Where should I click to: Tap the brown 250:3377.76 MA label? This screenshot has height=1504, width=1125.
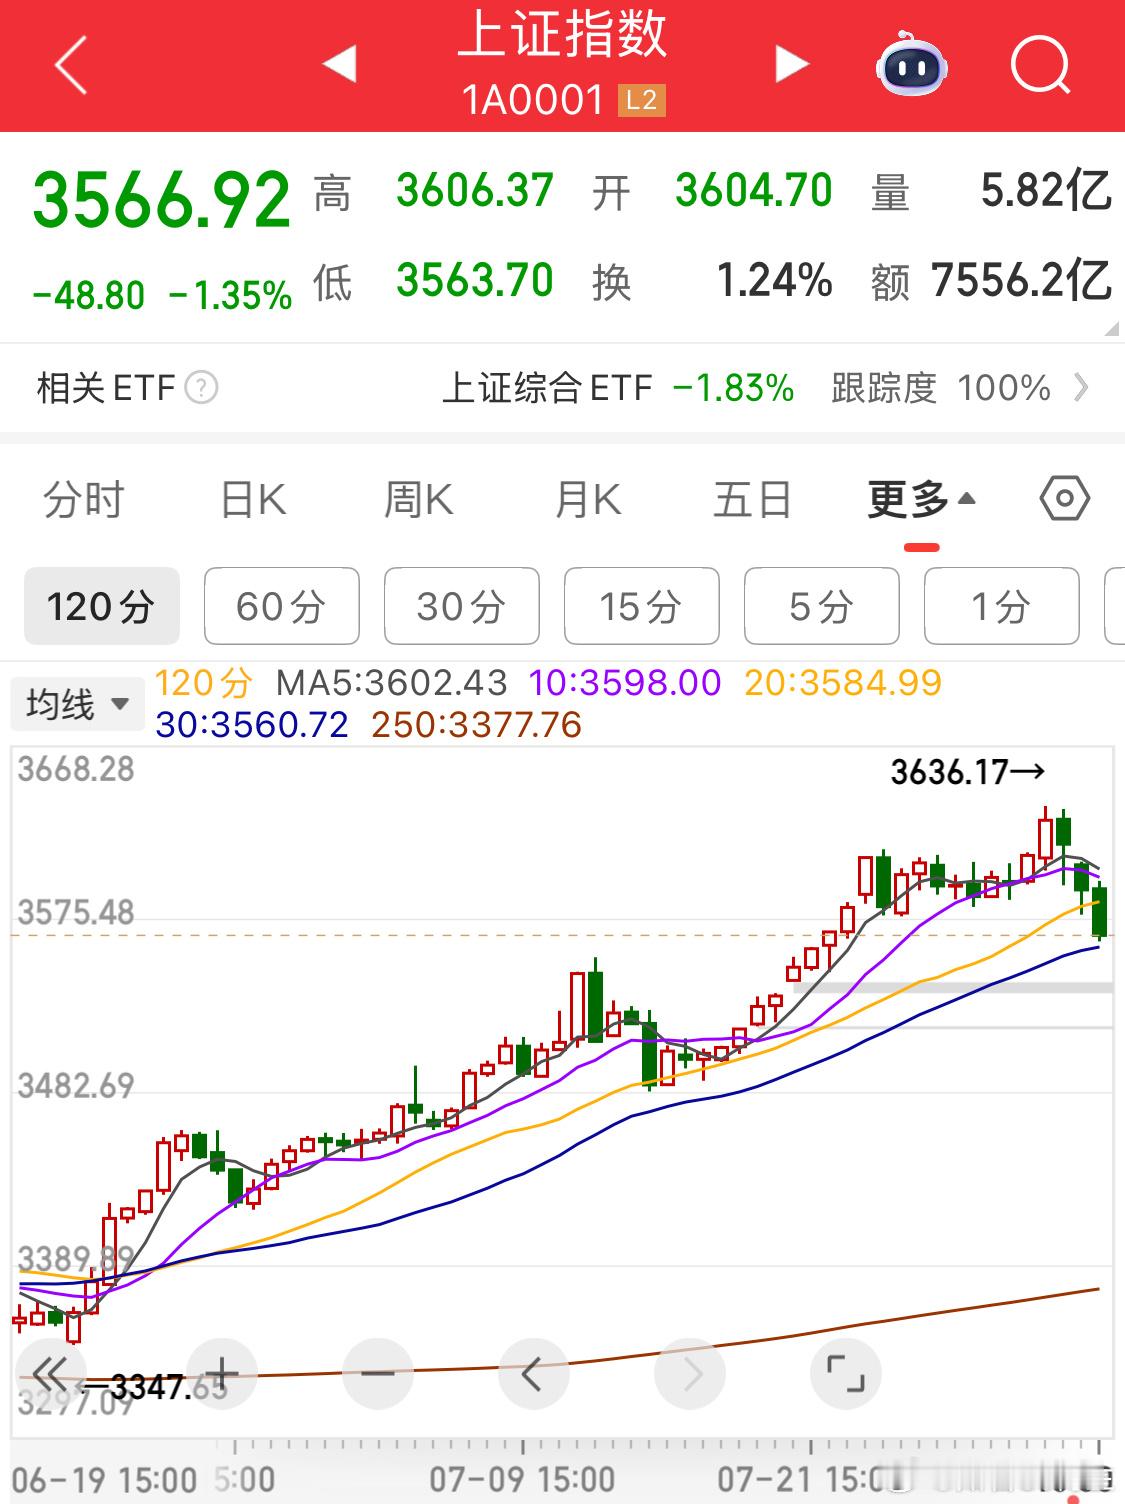(476, 724)
